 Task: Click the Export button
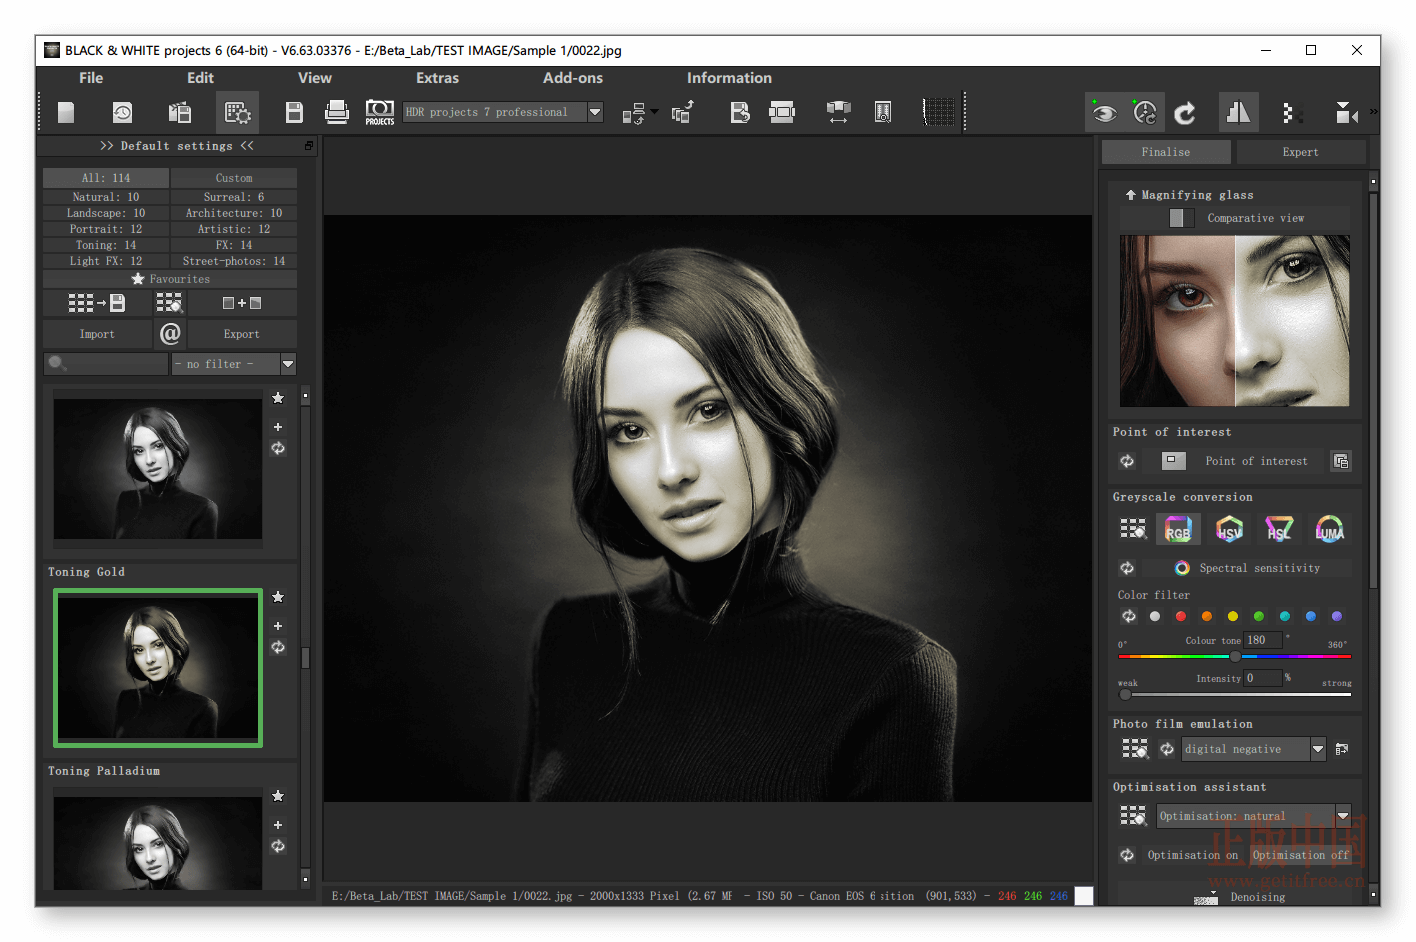click(x=242, y=334)
